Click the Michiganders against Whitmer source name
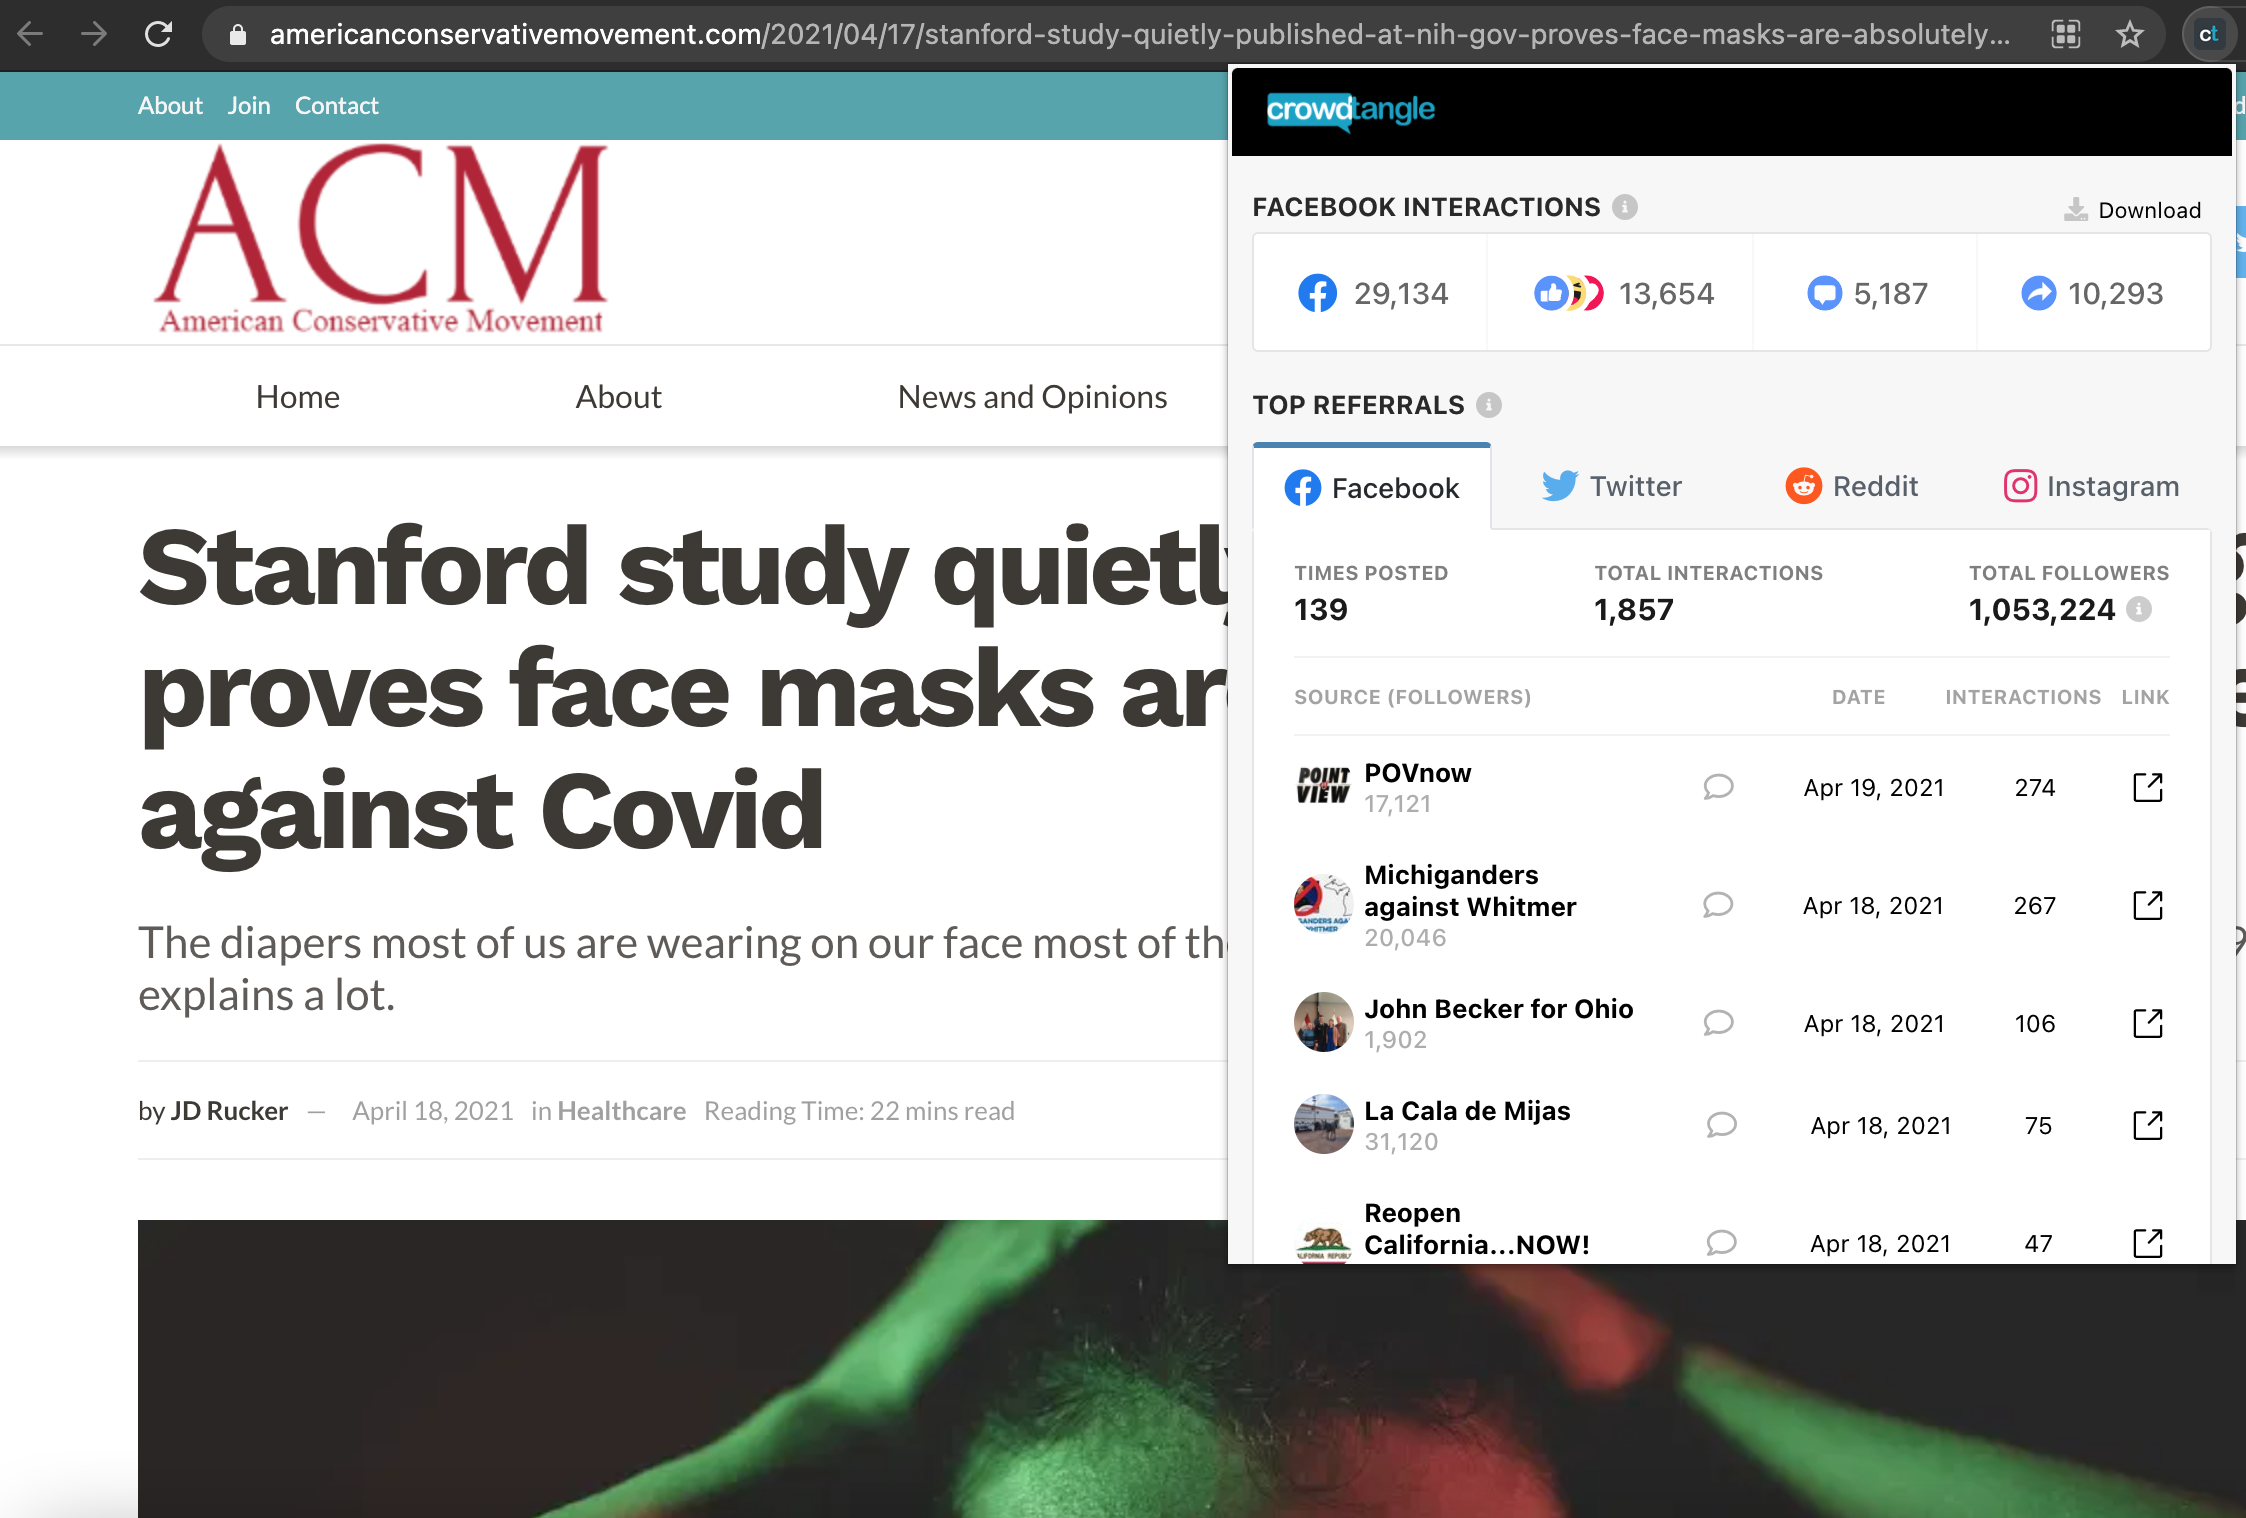This screenshot has height=1518, width=2246. [1470, 891]
